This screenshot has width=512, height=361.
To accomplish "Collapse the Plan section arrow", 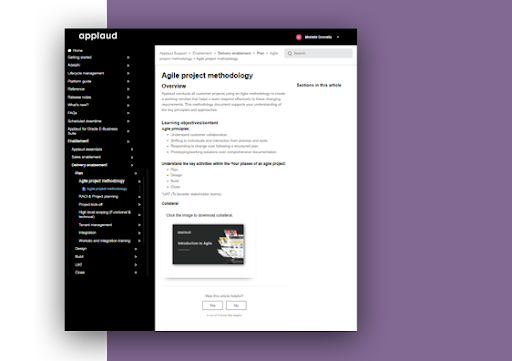I will pos(136,173).
